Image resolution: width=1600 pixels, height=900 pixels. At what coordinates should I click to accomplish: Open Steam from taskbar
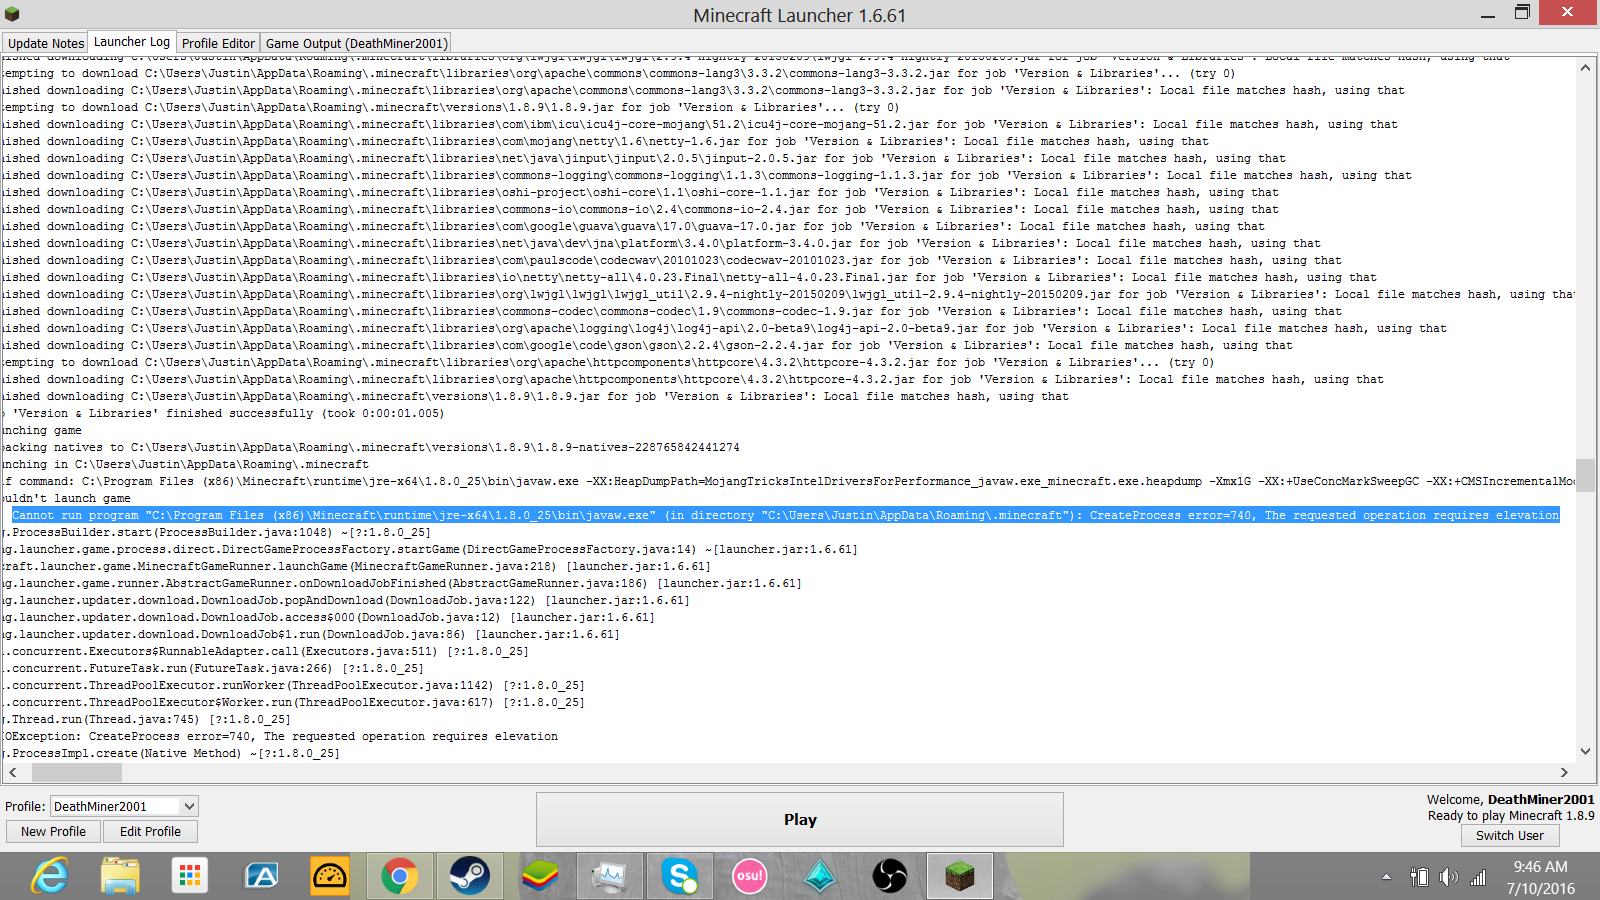(x=469, y=876)
